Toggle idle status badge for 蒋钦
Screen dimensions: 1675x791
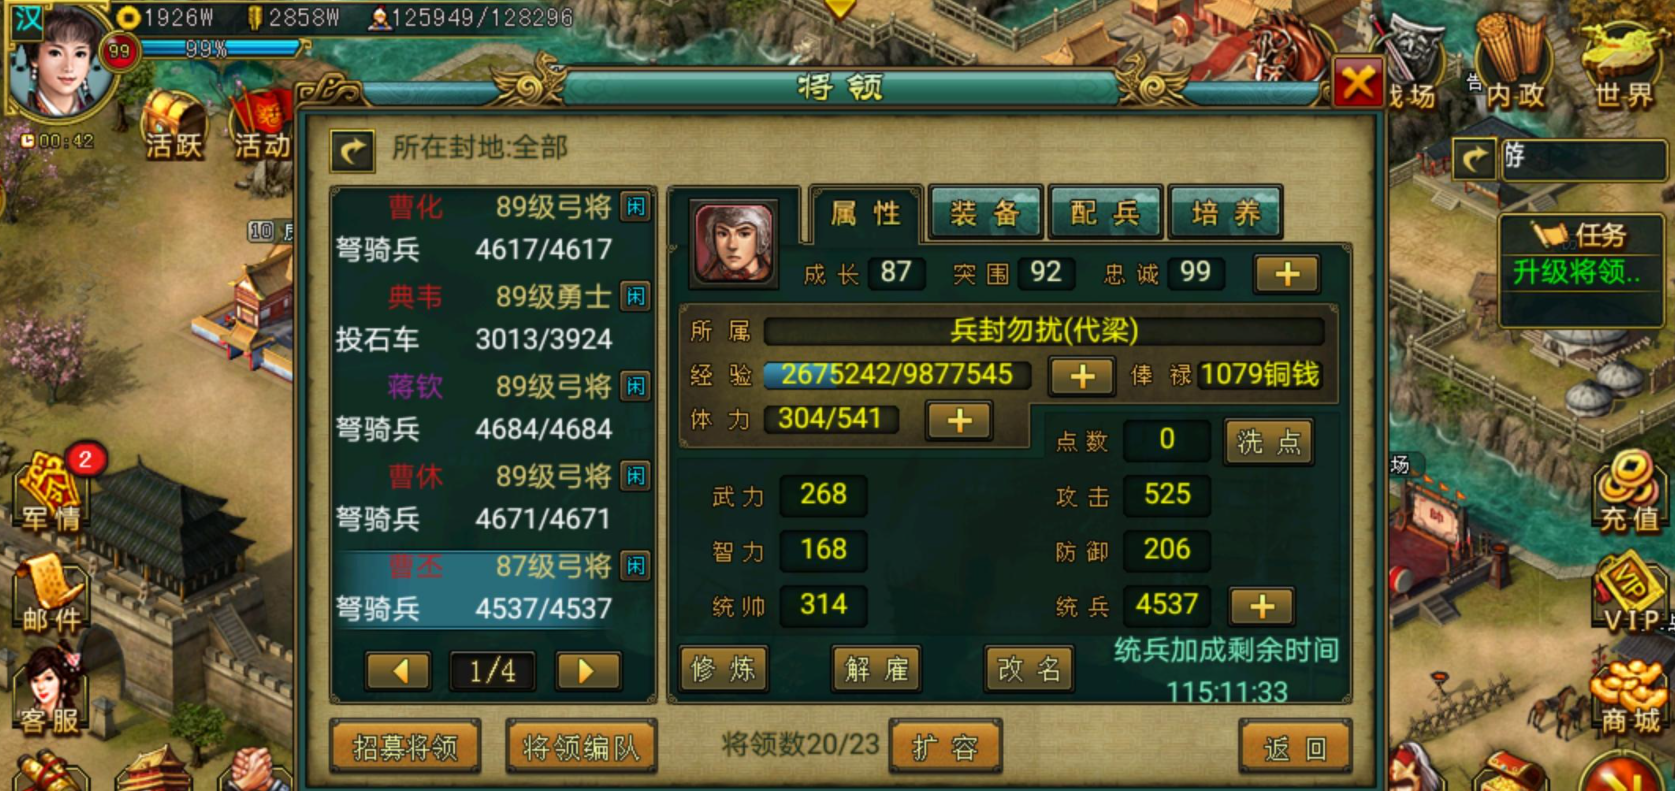pos(636,386)
